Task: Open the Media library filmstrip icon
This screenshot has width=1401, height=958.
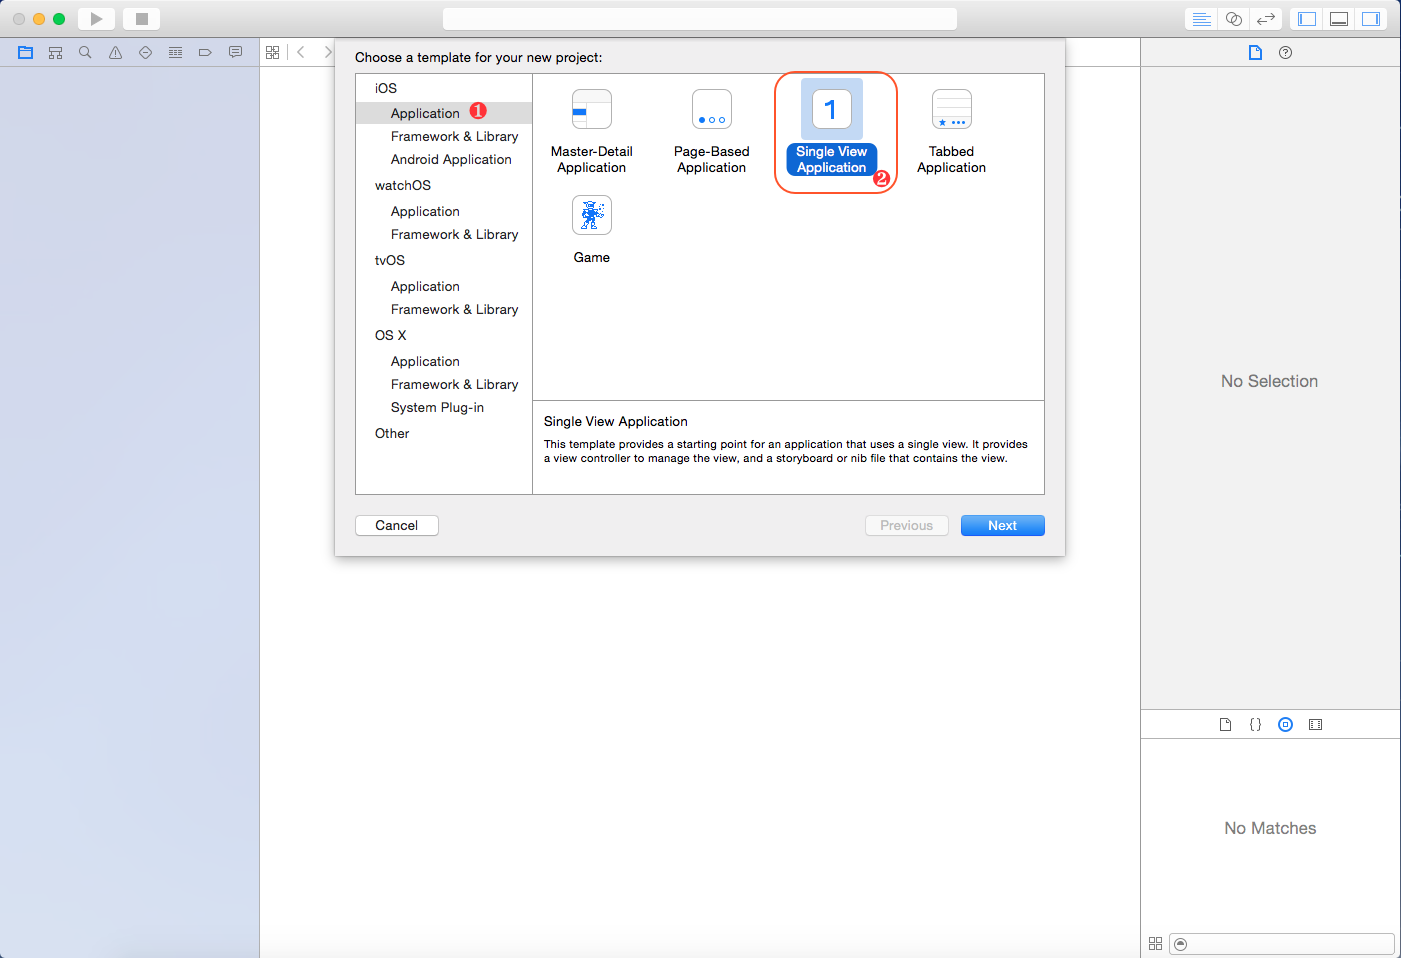Action: coord(1315,725)
